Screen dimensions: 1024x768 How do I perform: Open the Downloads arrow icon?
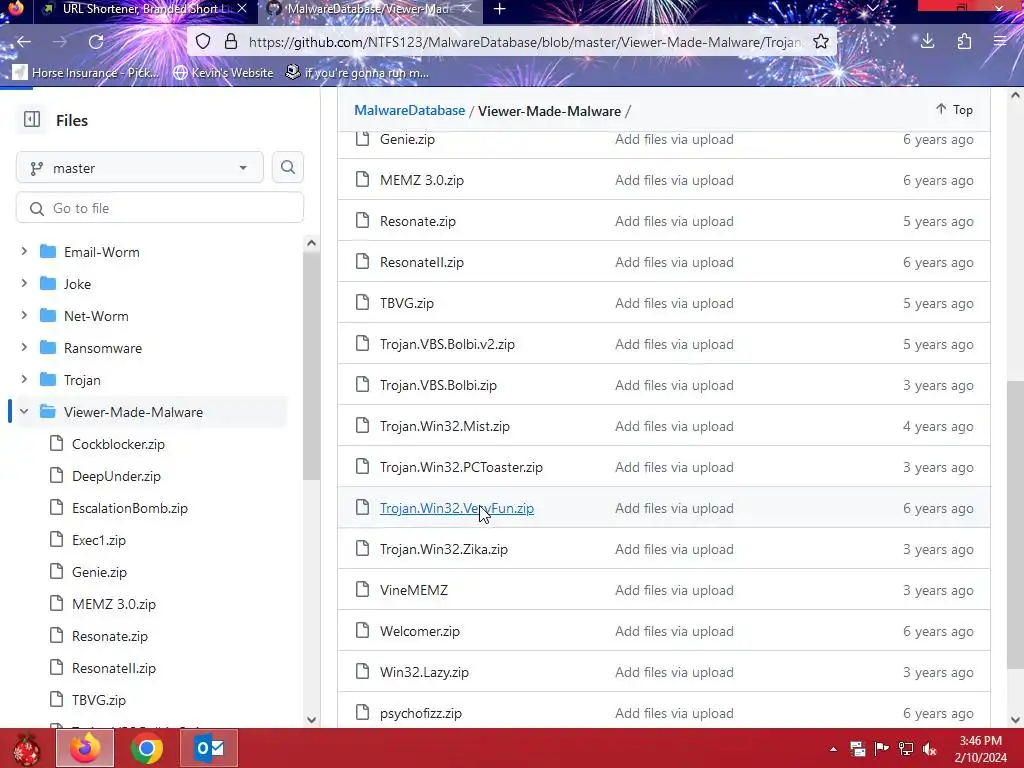927,42
